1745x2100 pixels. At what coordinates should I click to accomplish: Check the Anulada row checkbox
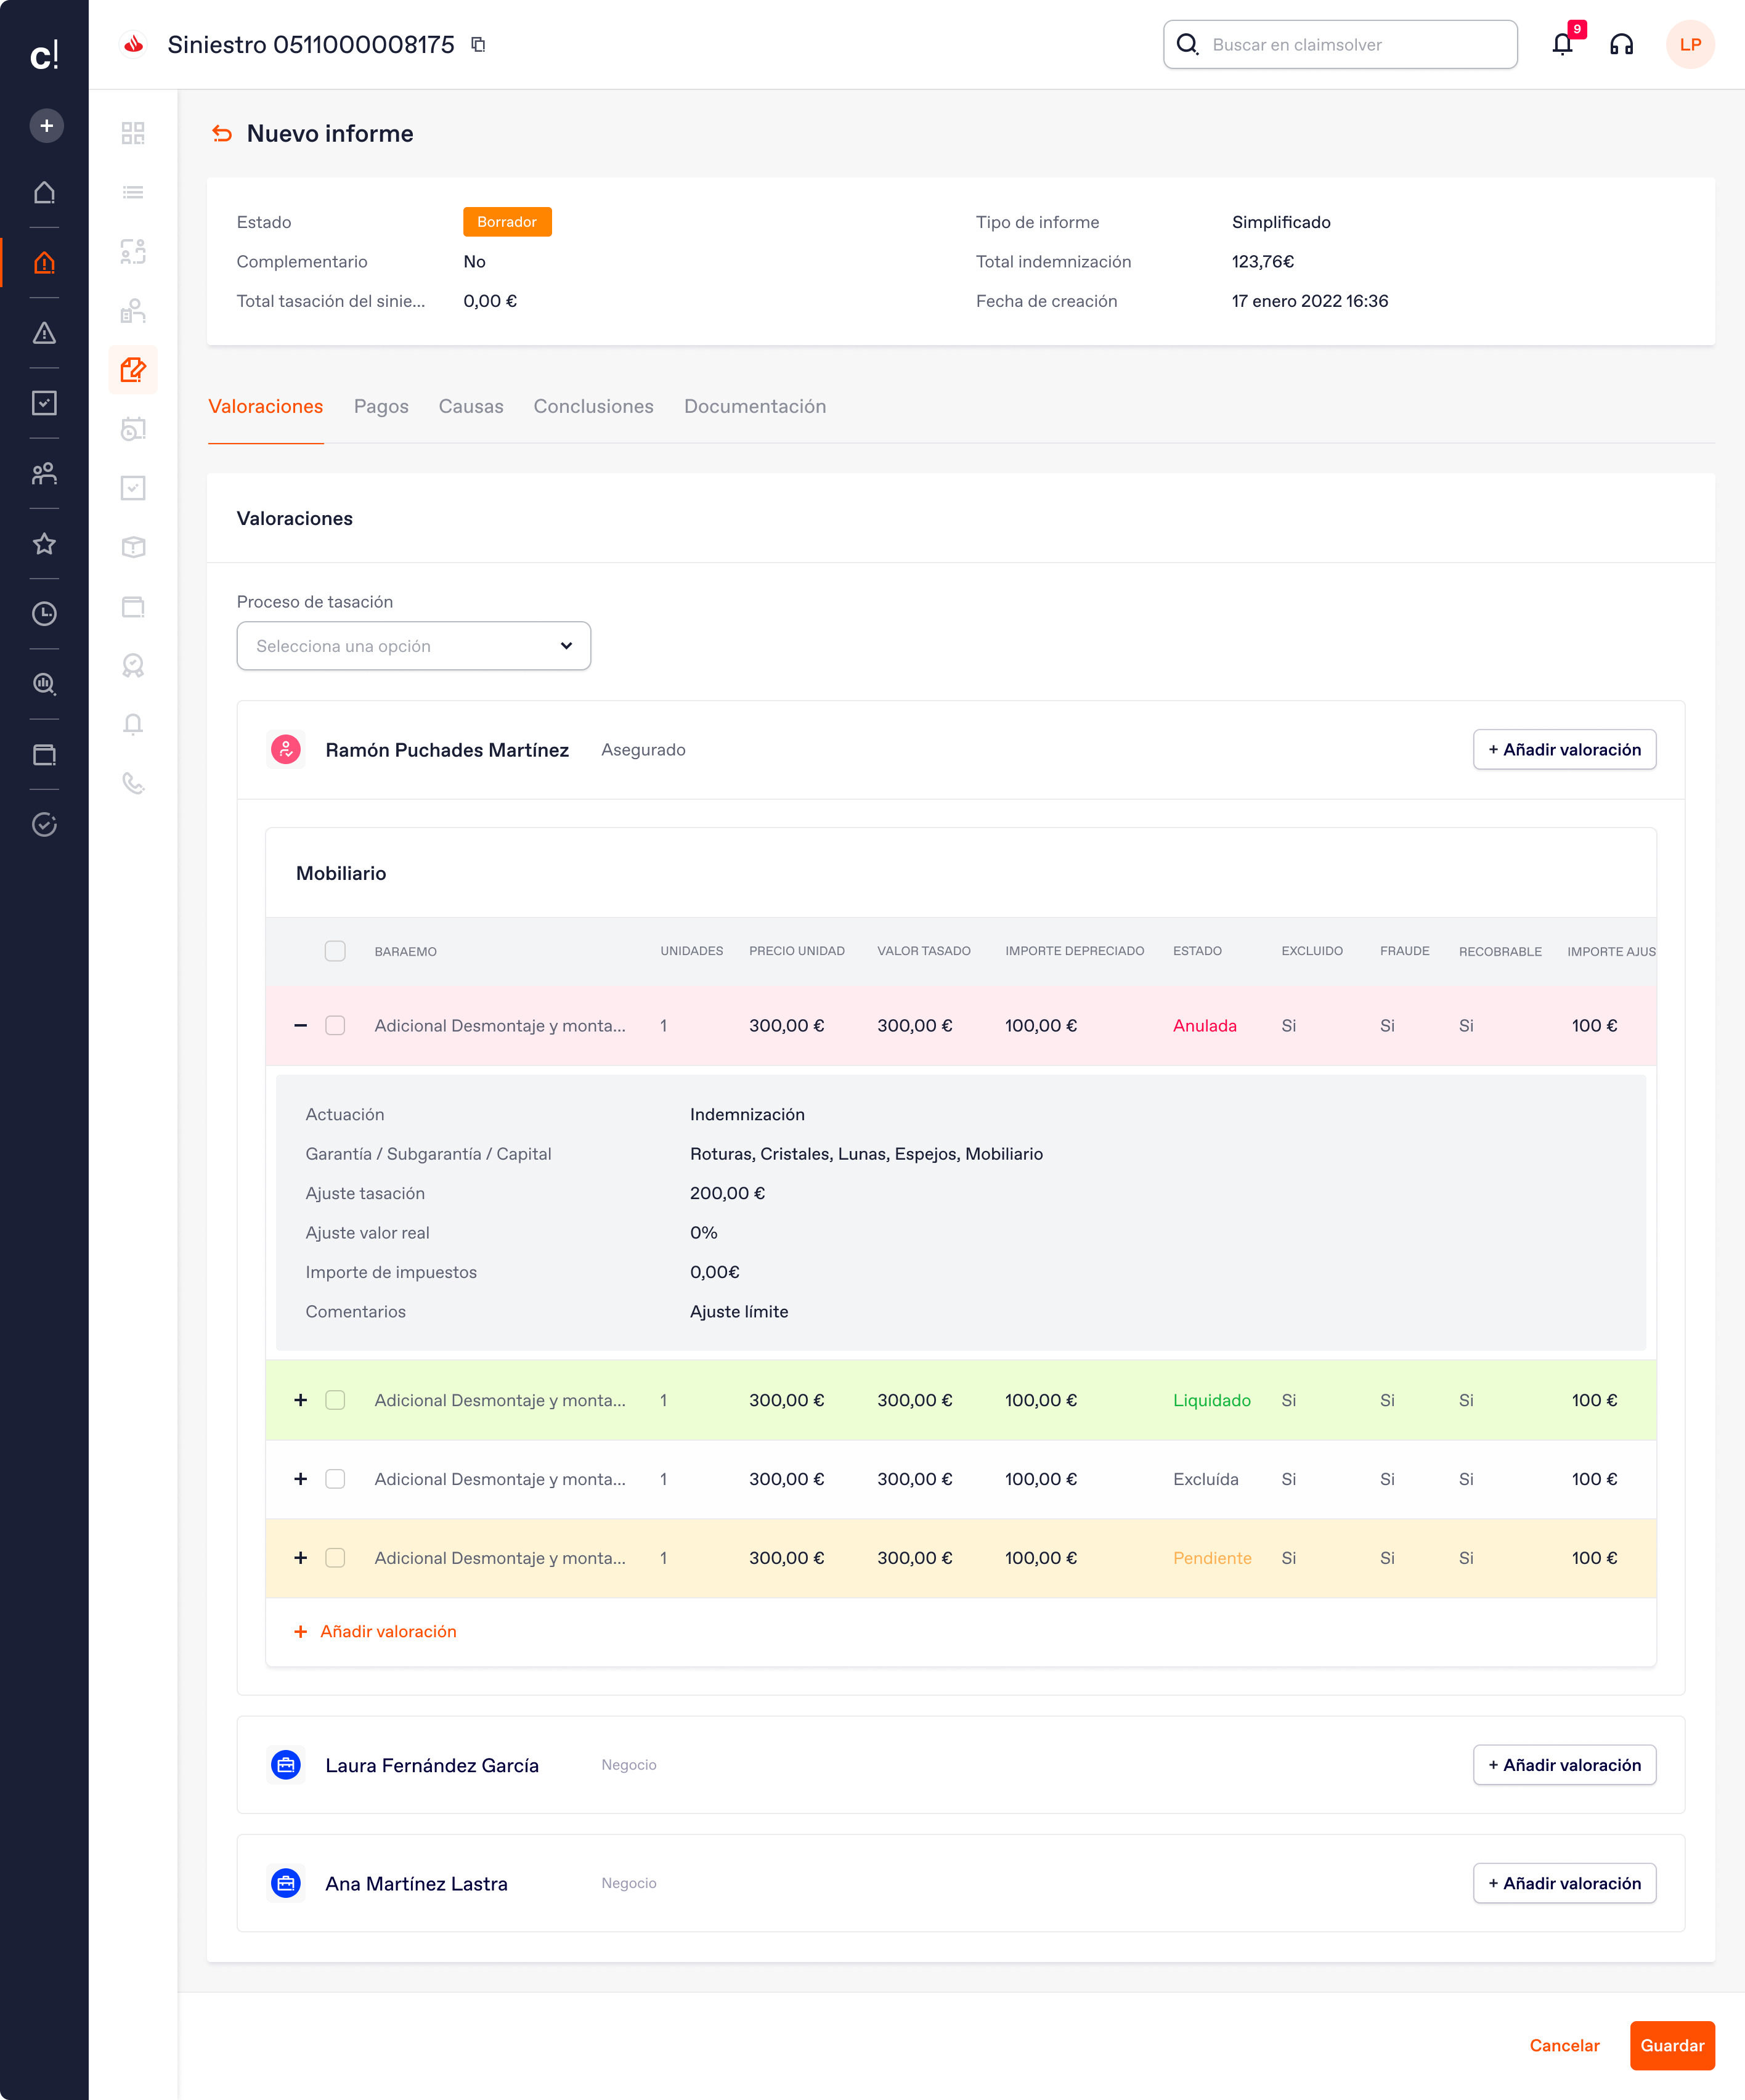[335, 1026]
